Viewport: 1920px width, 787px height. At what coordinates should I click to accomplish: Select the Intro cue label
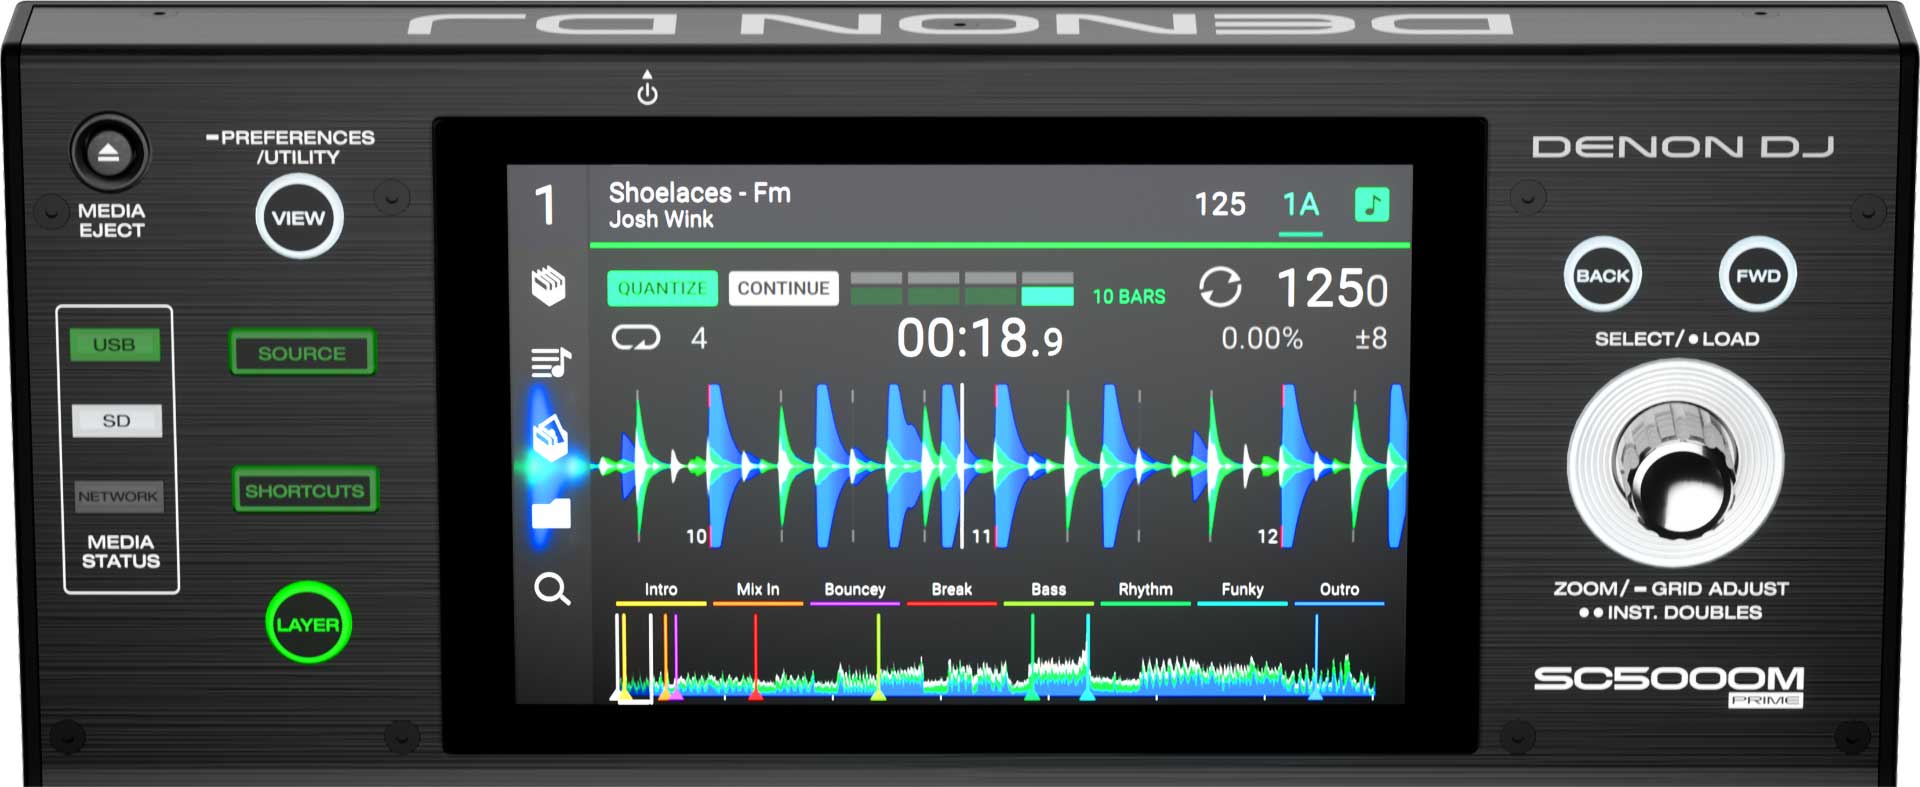coord(660,590)
